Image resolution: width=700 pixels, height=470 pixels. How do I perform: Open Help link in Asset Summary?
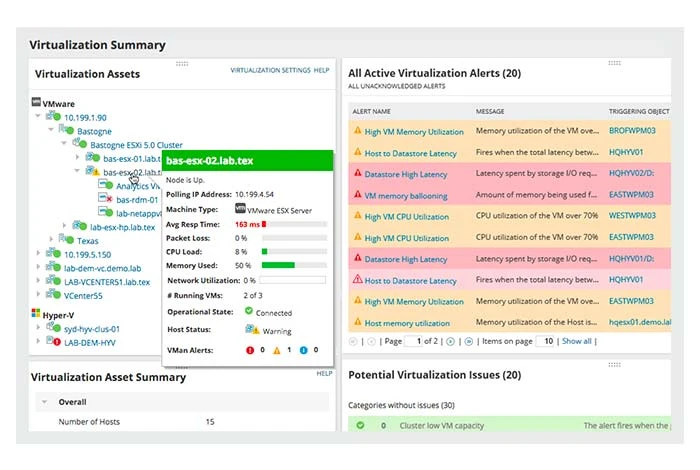(325, 374)
